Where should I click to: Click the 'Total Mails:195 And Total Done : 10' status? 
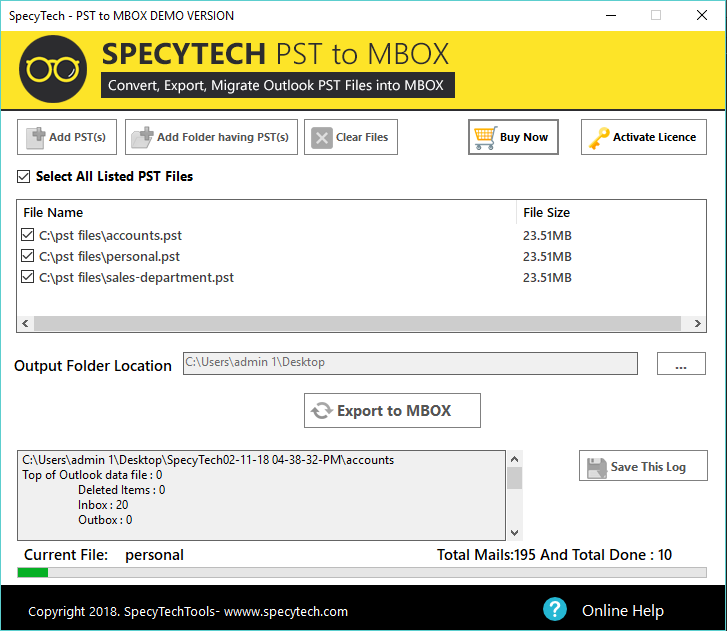coord(554,555)
